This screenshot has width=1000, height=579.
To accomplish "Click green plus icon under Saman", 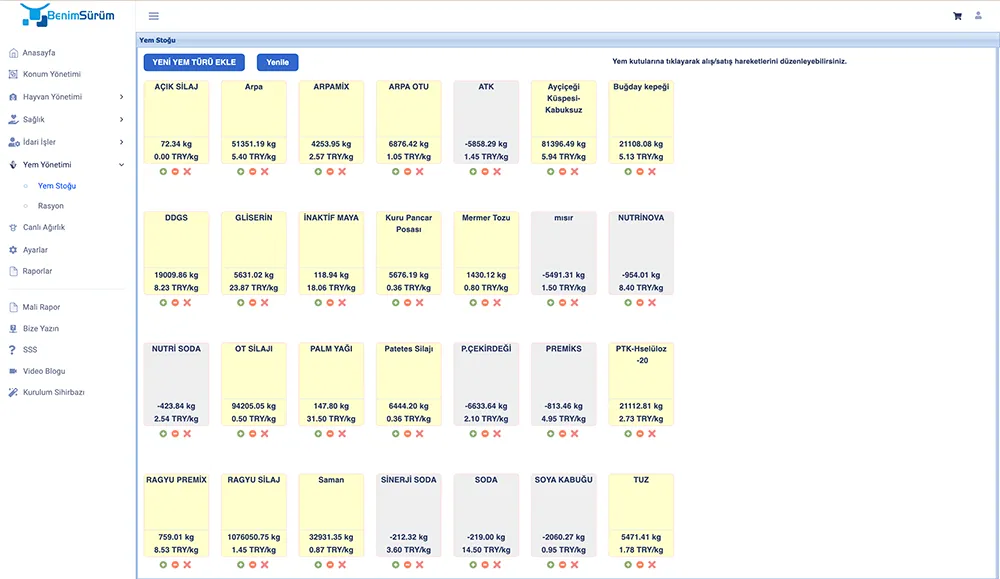I will pos(318,565).
